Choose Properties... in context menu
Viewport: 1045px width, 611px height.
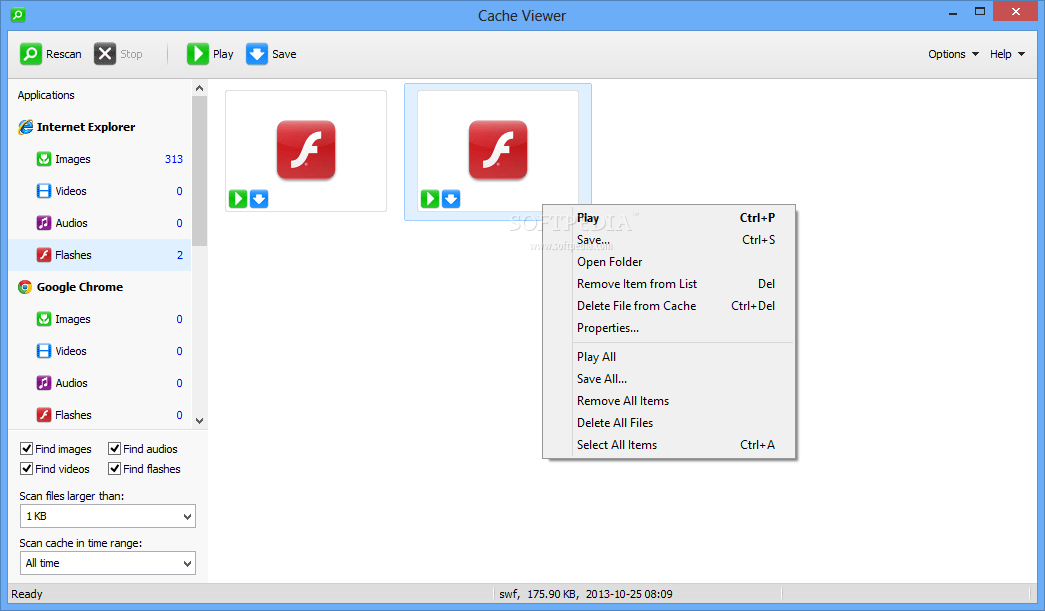[669, 328]
